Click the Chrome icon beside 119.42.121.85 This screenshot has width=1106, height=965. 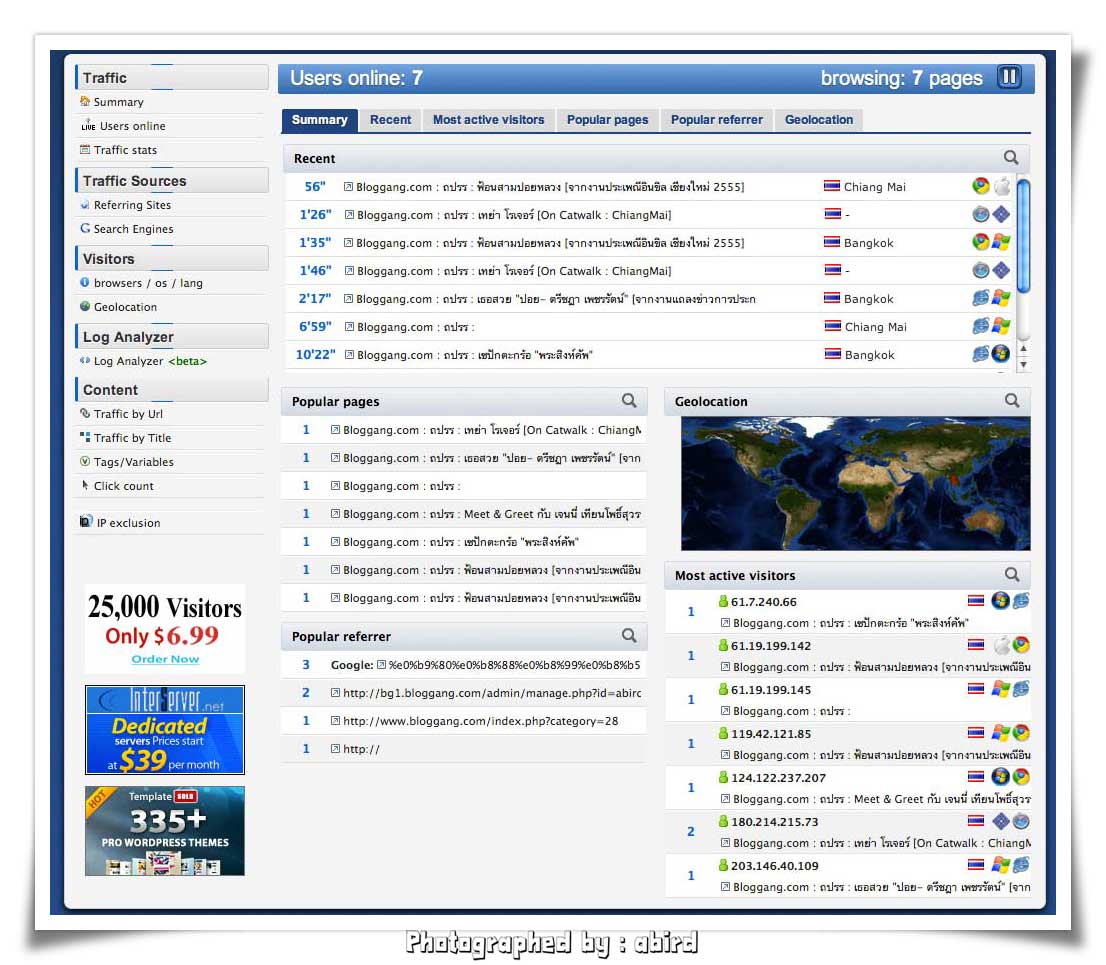click(1021, 733)
